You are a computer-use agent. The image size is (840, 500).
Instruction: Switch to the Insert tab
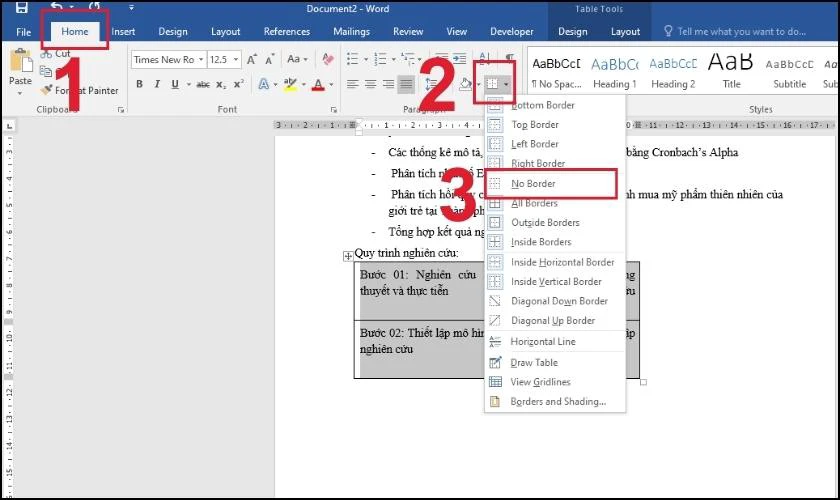[123, 32]
